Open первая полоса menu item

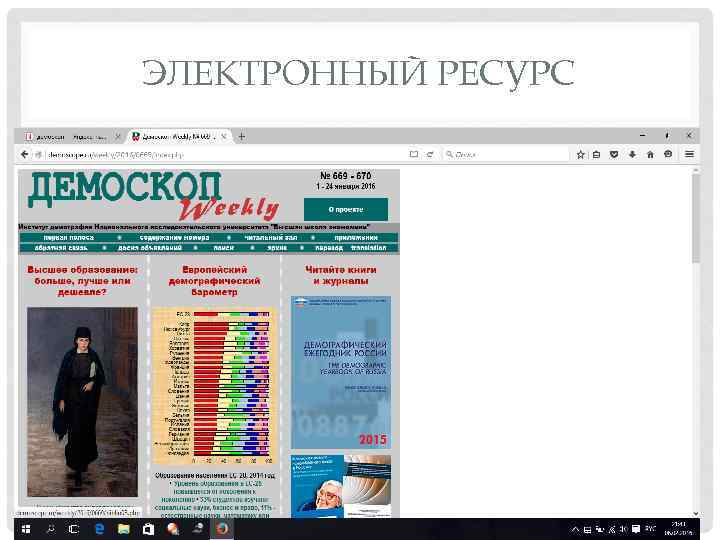(69, 237)
